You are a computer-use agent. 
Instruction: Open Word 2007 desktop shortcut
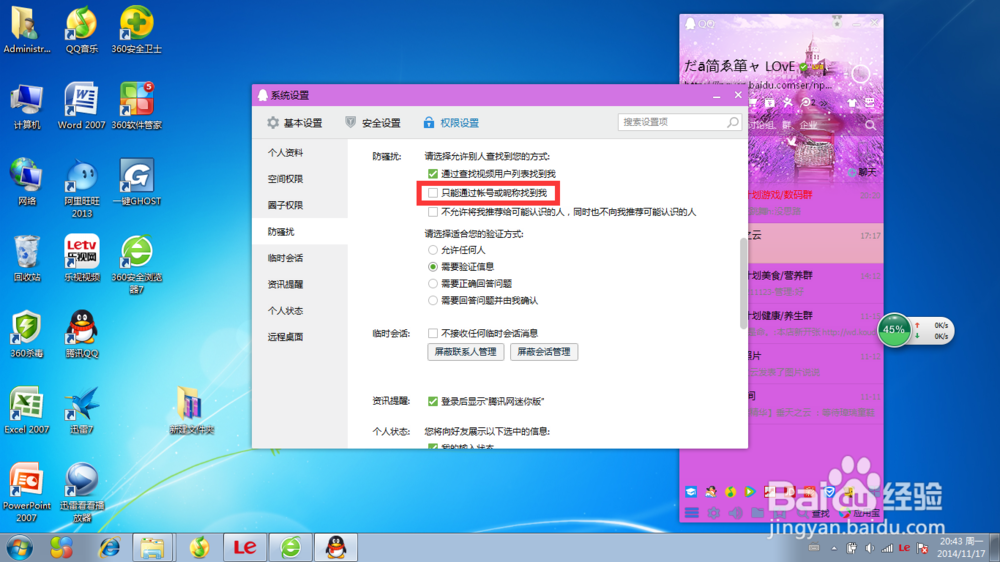pyautogui.click(x=82, y=106)
